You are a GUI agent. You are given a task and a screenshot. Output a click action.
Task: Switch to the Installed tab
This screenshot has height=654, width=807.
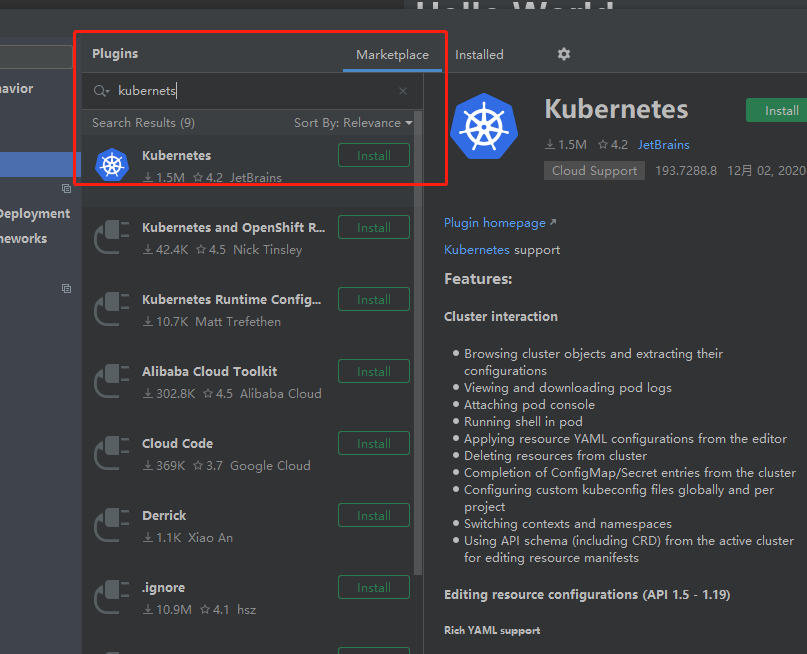coord(479,55)
